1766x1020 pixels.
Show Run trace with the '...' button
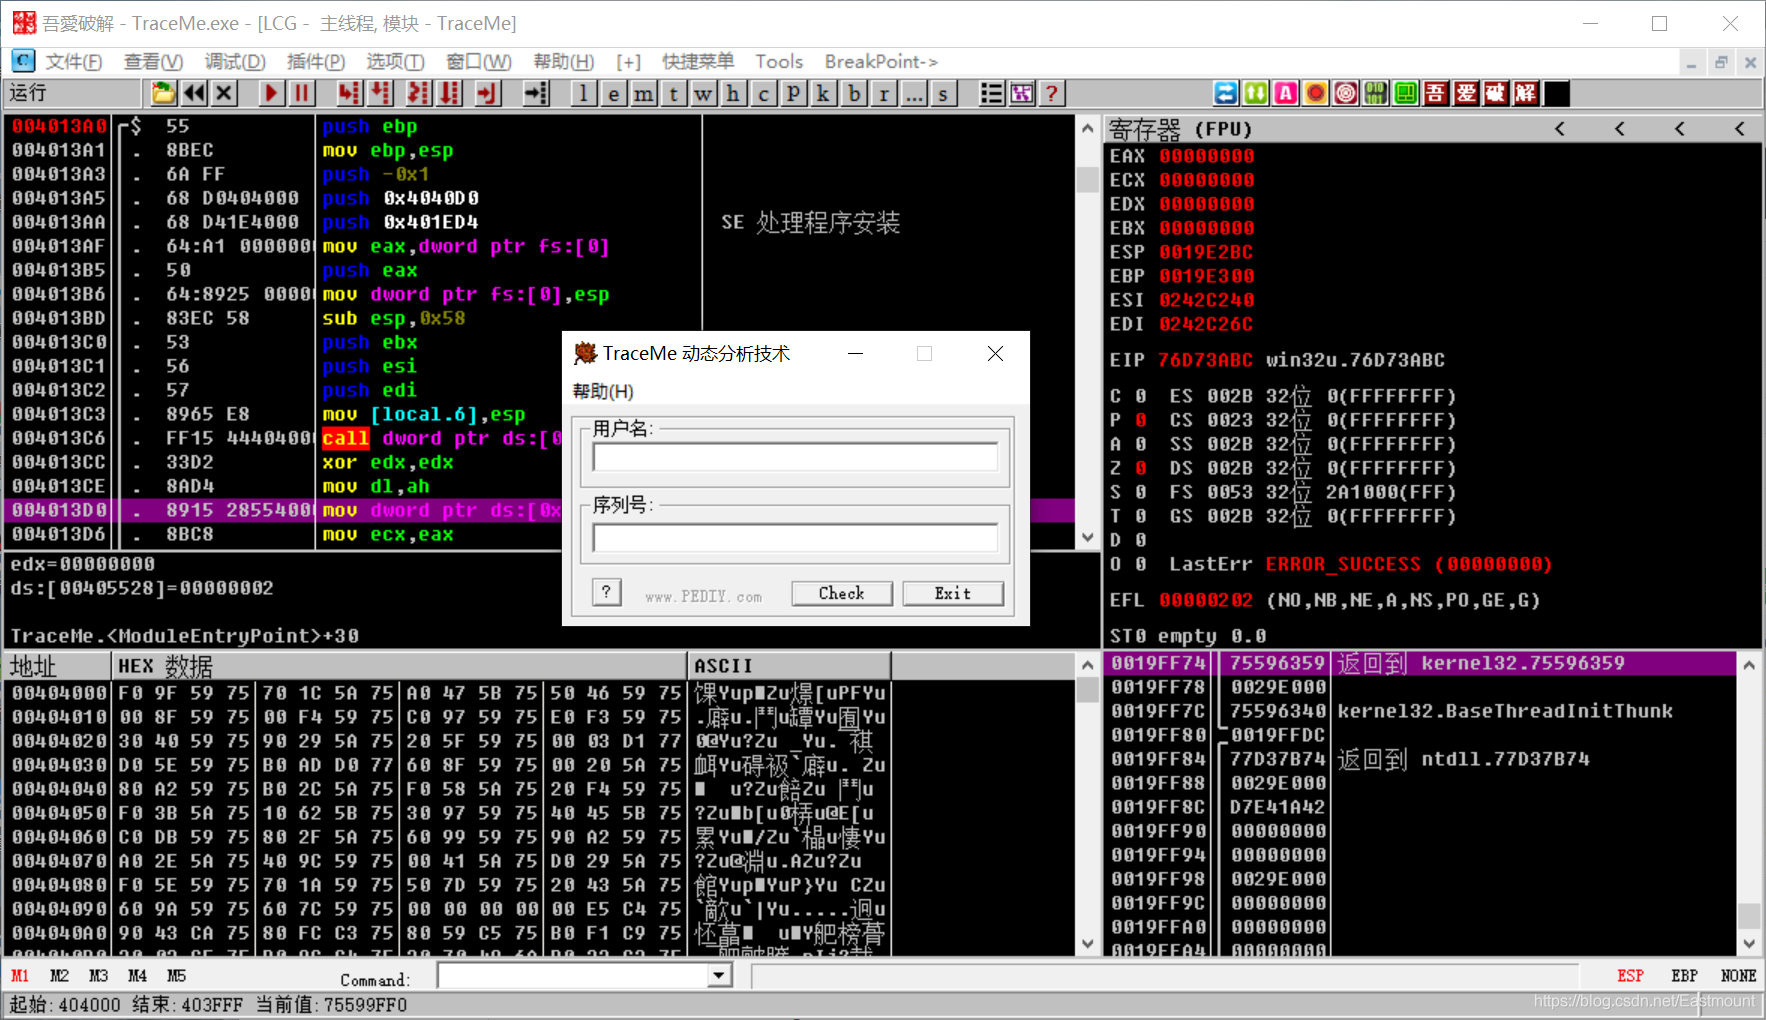pyautogui.click(x=914, y=93)
